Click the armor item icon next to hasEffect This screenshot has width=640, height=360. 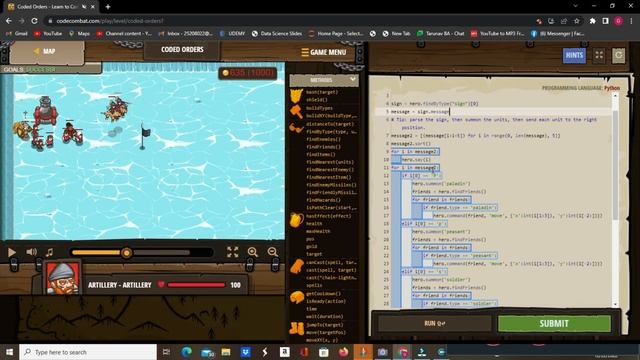pyautogui.click(x=297, y=220)
